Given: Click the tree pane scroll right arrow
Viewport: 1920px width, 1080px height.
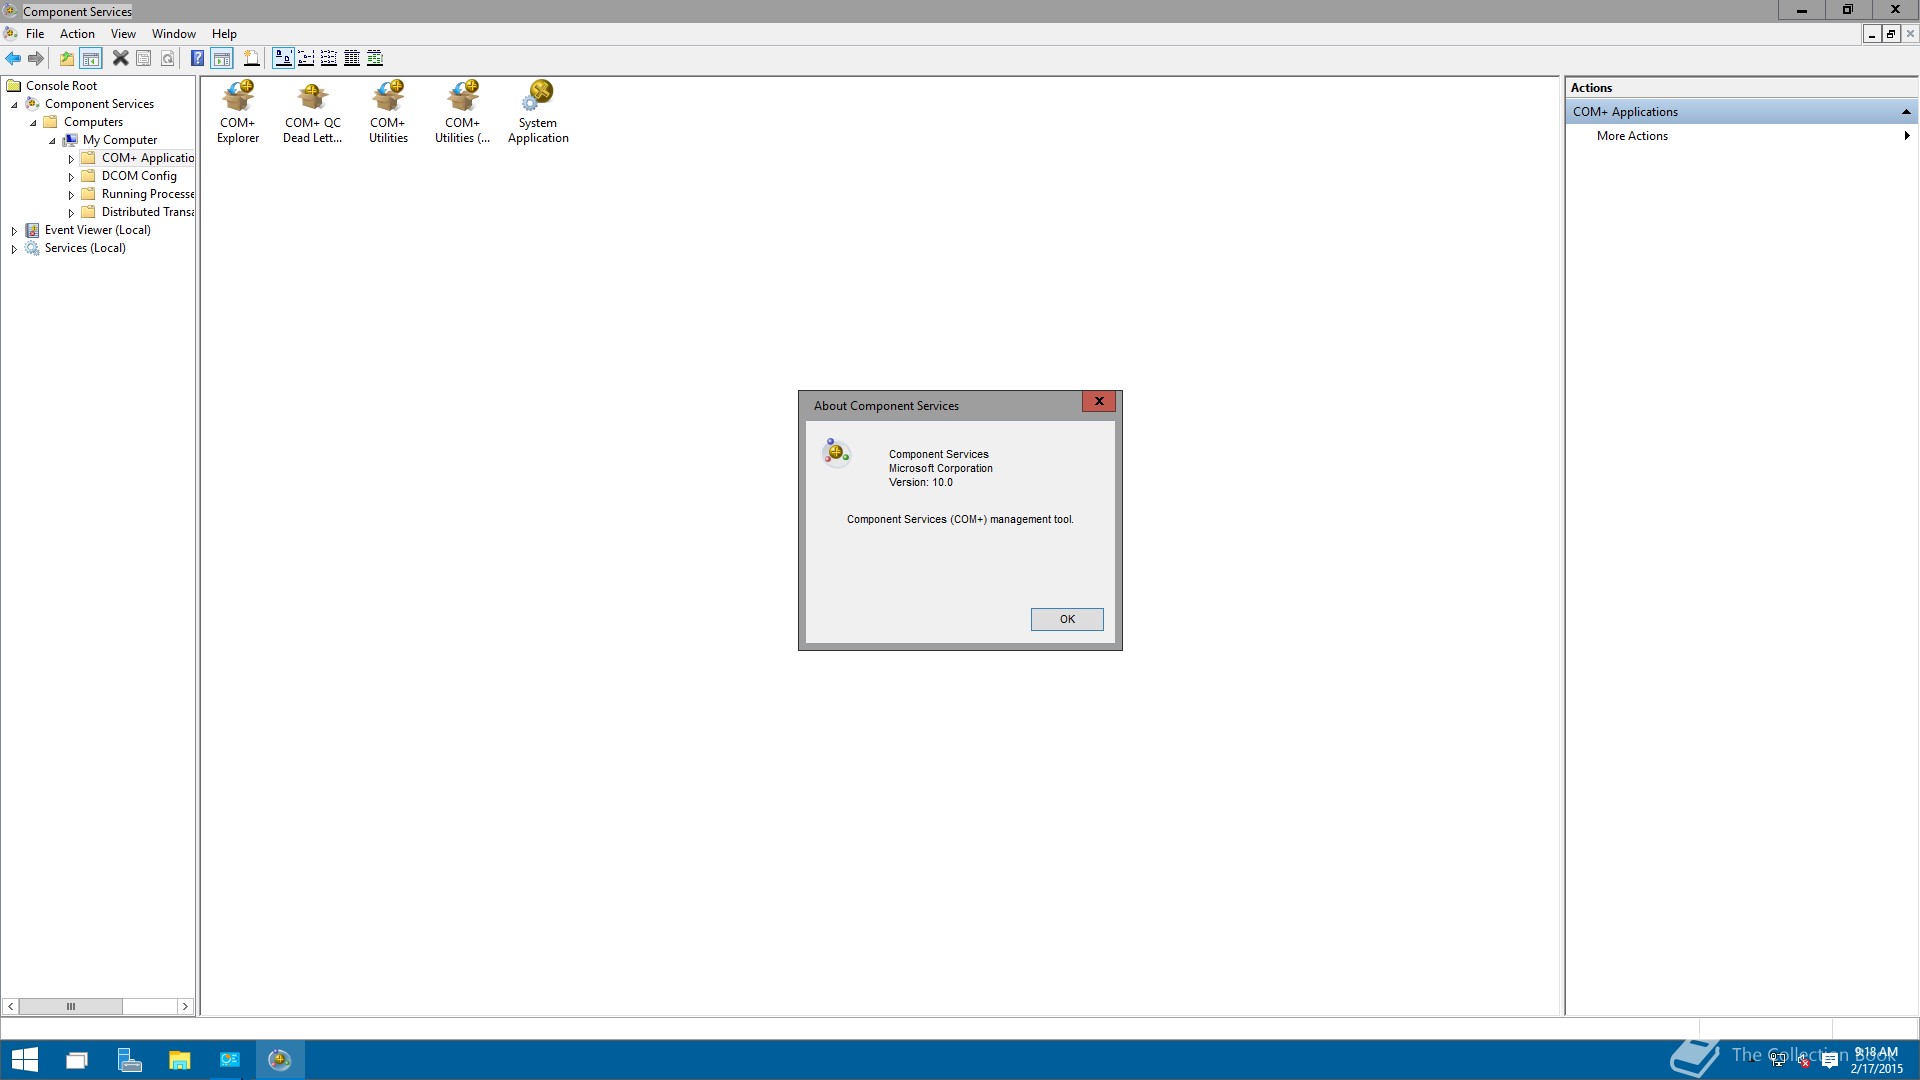Looking at the screenshot, I should click(x=185, y=1007).
